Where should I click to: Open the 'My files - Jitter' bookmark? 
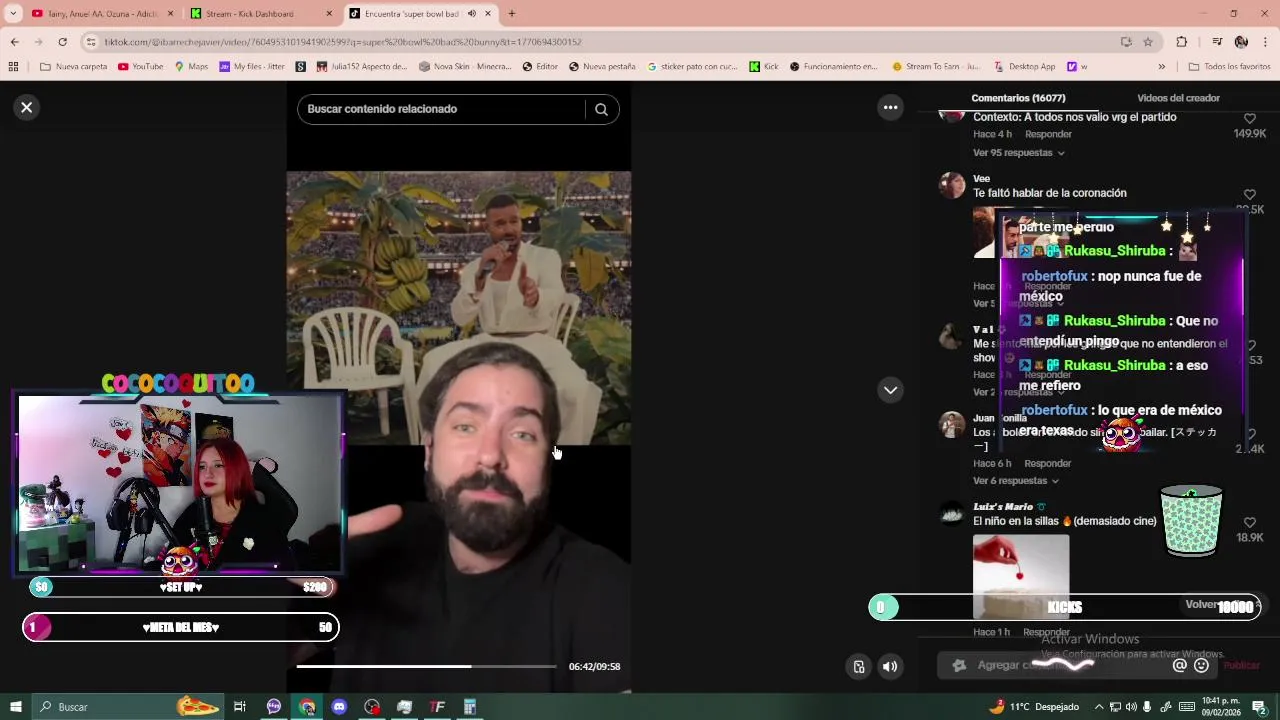pyautogui.click(x=252, y=67)
